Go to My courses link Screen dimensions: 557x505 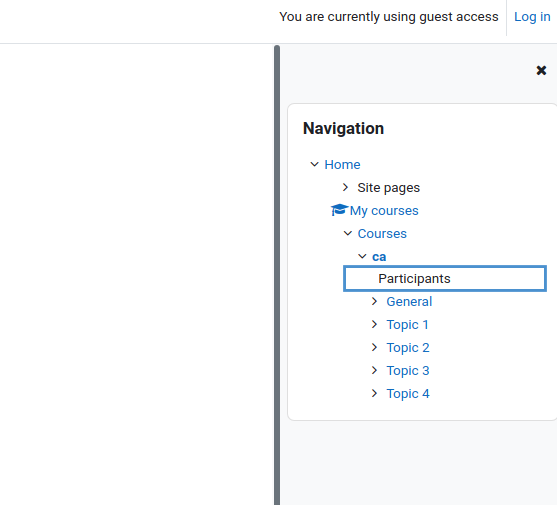pyautogui.click(x=384, y=211)
